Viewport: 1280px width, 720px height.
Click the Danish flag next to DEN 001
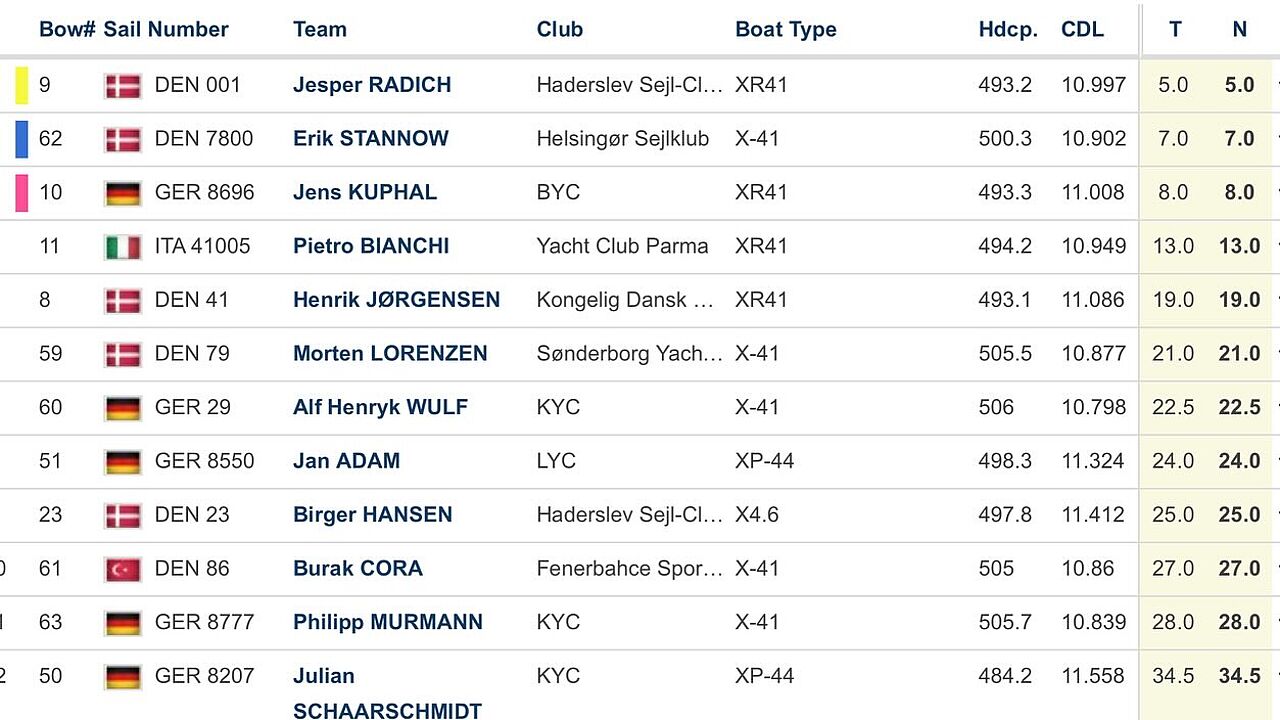click(123, 86)
